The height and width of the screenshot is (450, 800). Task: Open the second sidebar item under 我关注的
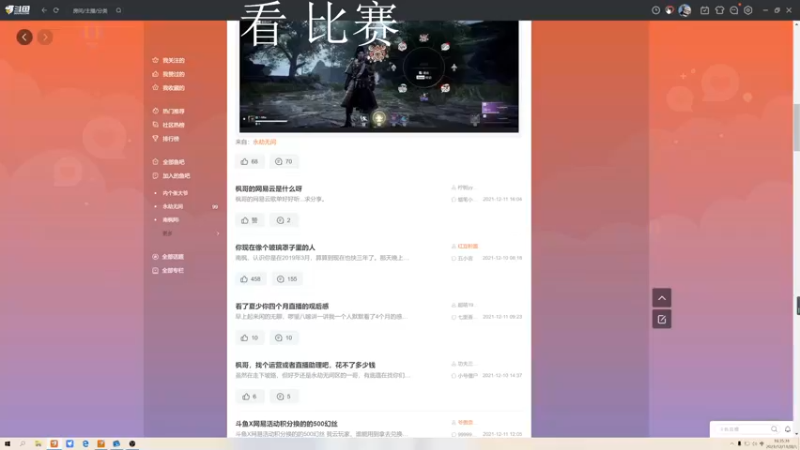pyautogui.click(x=169, y=74)
